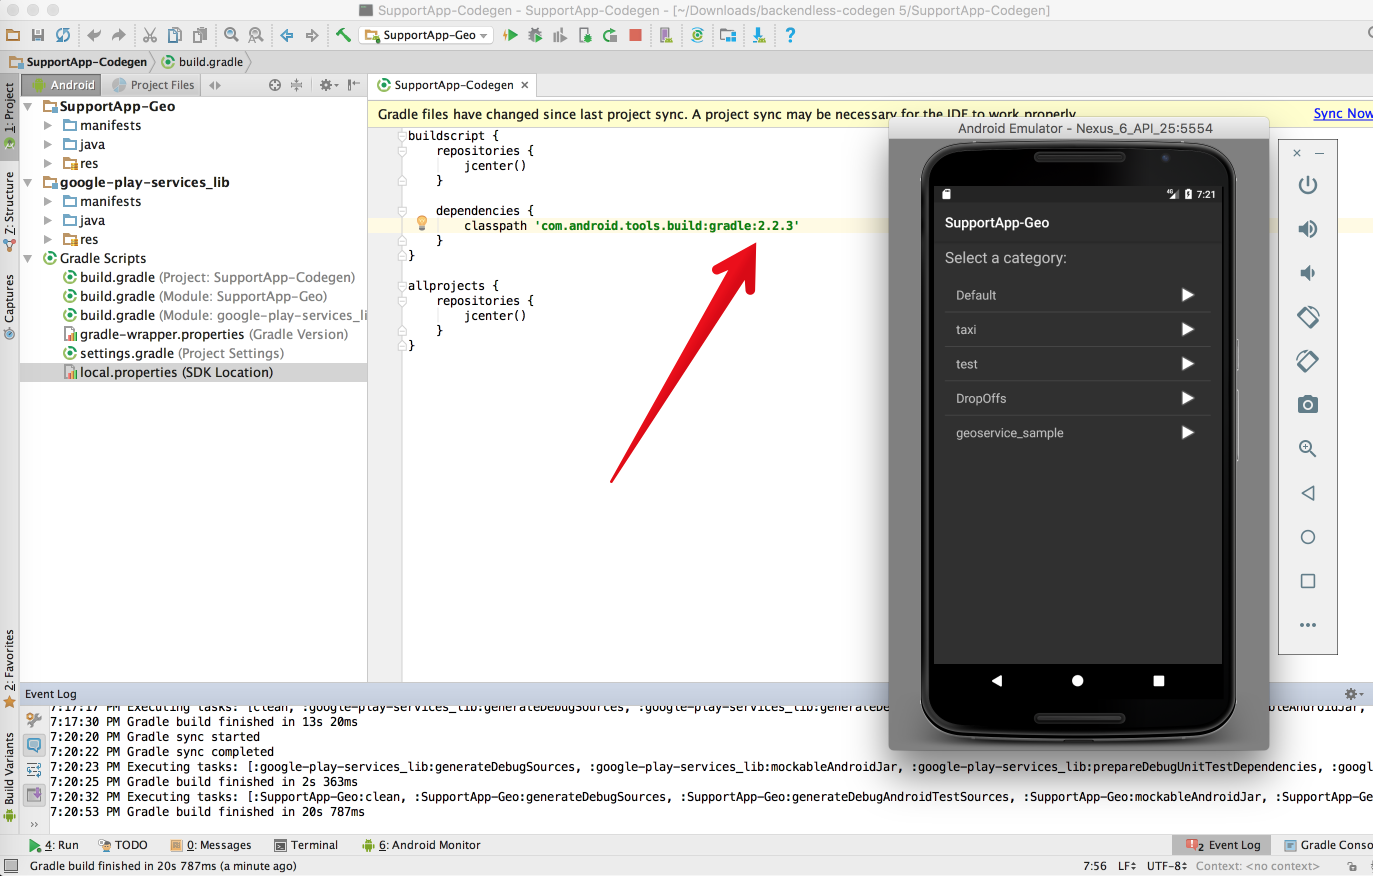Click the lightbulb quick-fix icon in the gutter

pyautogui.click(x=422, y=223)
